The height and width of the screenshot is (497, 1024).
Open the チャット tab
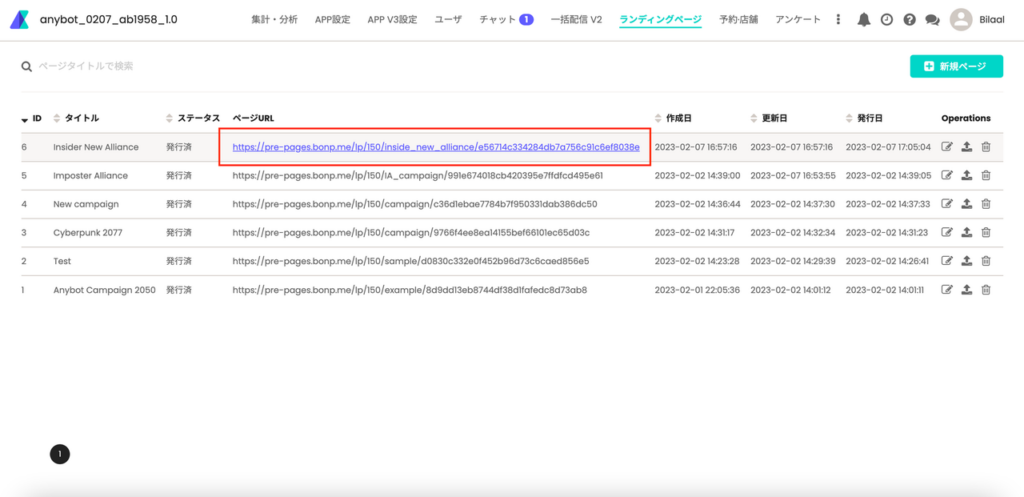pos(505,19)
